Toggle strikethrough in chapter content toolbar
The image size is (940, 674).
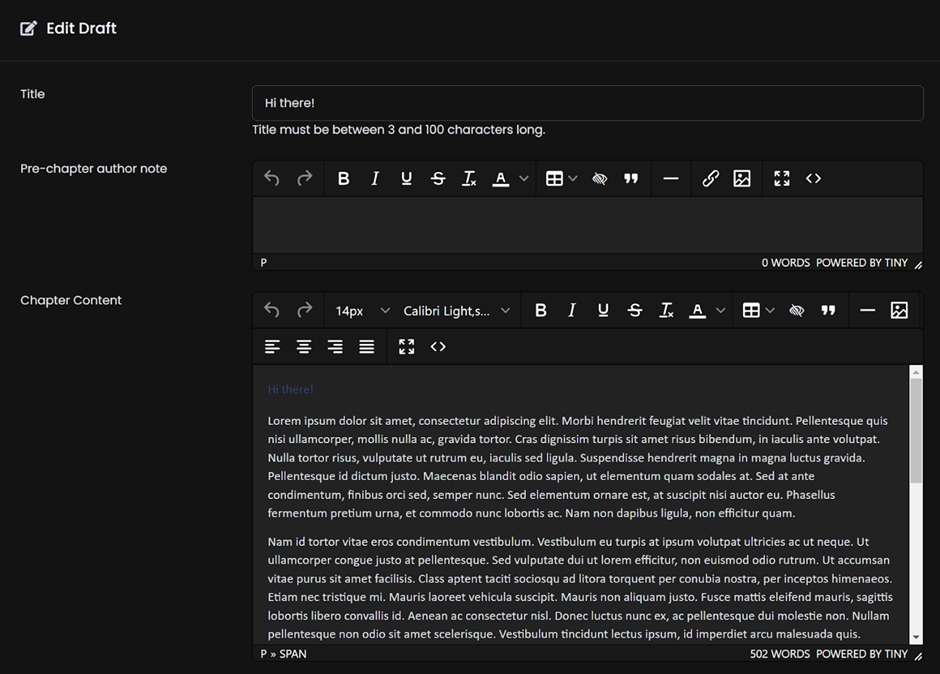(x=635, y=311)
